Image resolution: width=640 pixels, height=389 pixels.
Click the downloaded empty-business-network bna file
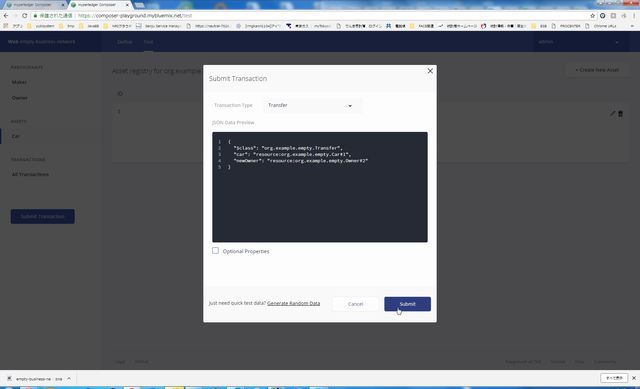[35, 379]
